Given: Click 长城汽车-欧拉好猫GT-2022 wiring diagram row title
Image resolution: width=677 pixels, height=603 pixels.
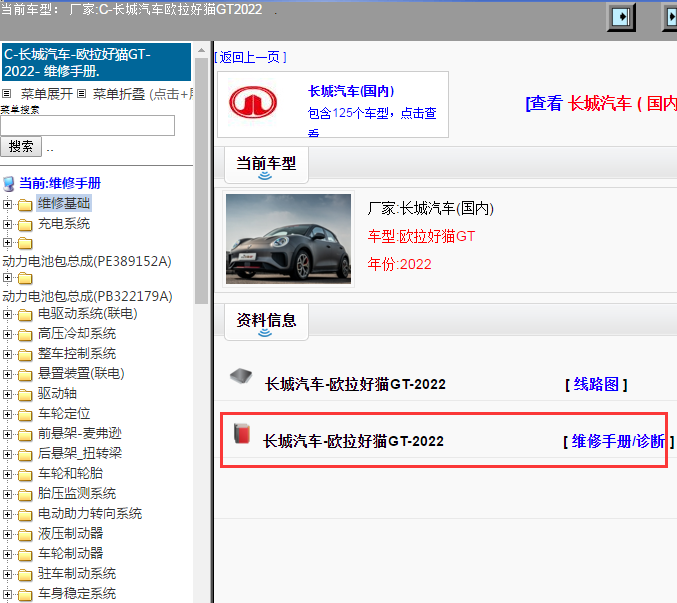Looking at the screenshot, I should [x=355, y=384].
